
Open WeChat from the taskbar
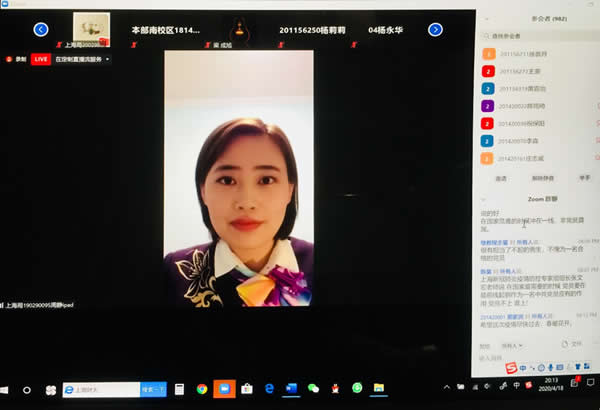313,388
